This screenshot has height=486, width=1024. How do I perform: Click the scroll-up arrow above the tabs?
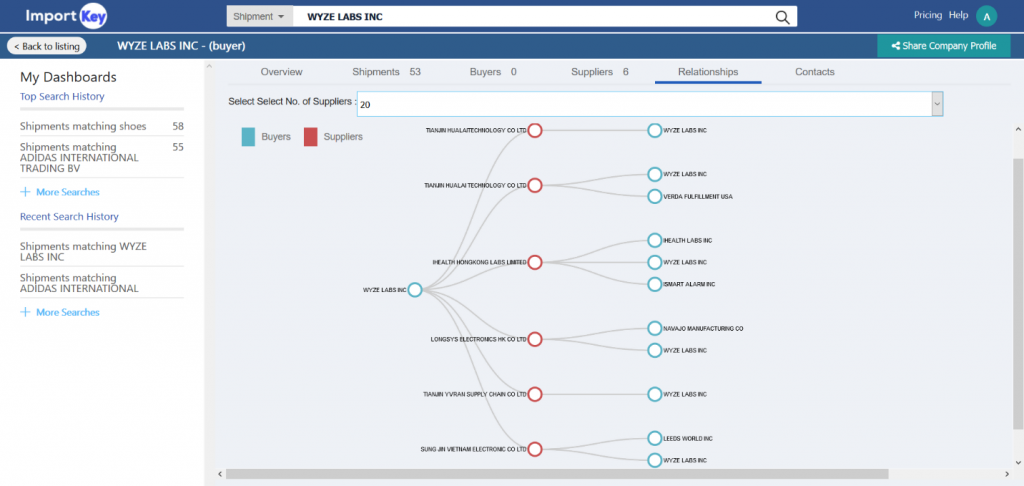coord(210,65)
